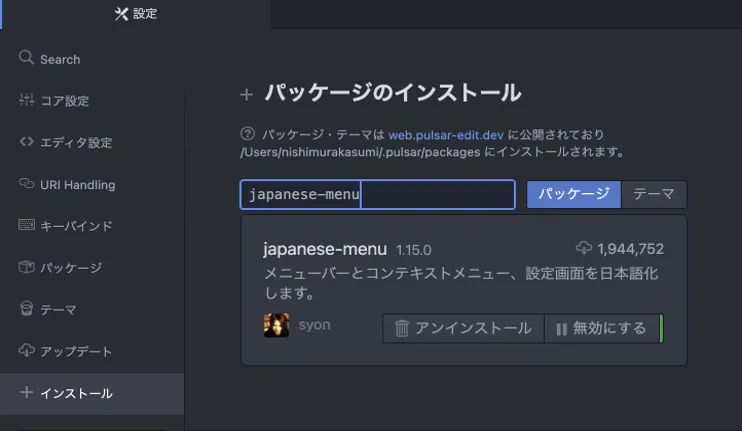Viewport: 742px width, 431px height.
Task: Click the version number 1.15.0
Action: tap(414, 250)
